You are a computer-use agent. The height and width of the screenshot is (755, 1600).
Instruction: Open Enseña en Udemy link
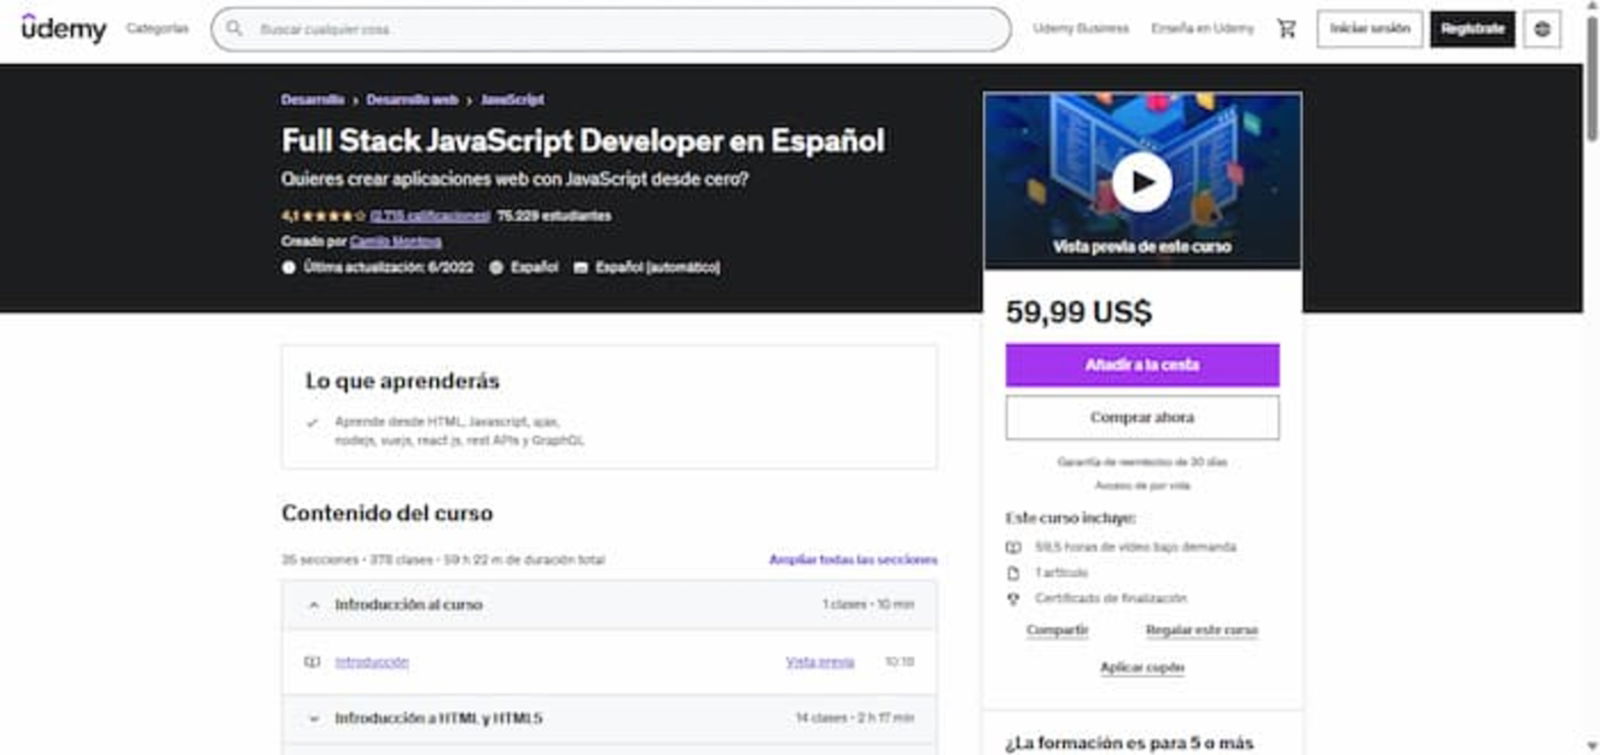(x=1202, y=28)
